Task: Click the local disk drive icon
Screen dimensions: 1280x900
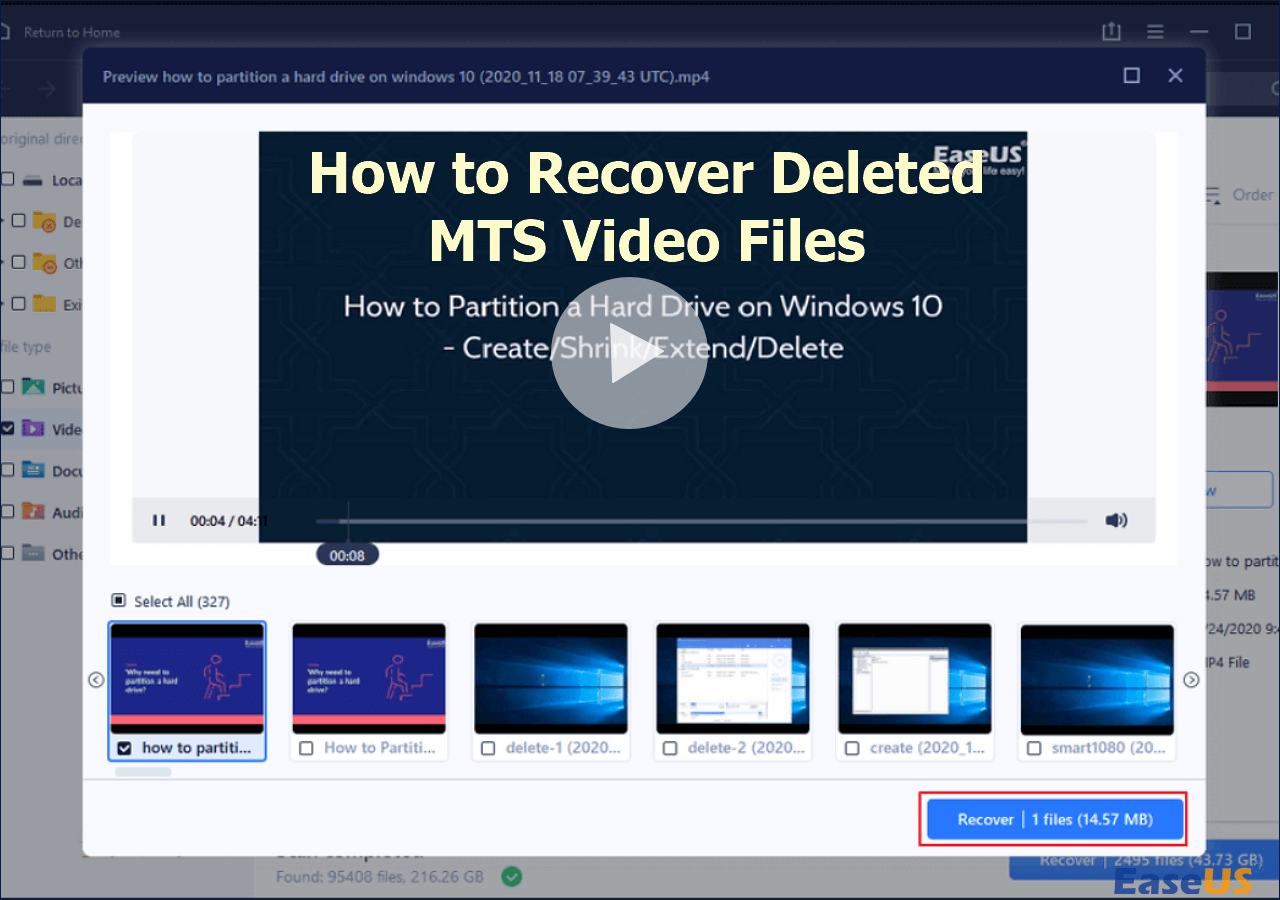Action: (34, 180)
